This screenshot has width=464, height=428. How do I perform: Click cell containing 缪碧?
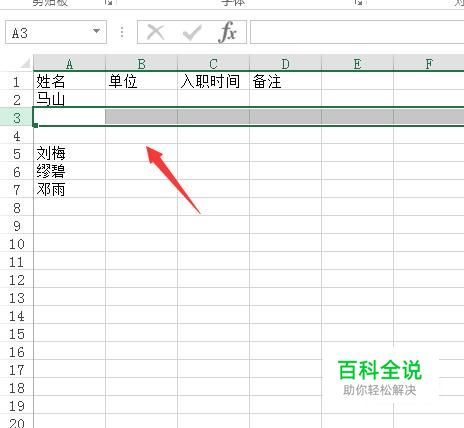click(69, 171)
